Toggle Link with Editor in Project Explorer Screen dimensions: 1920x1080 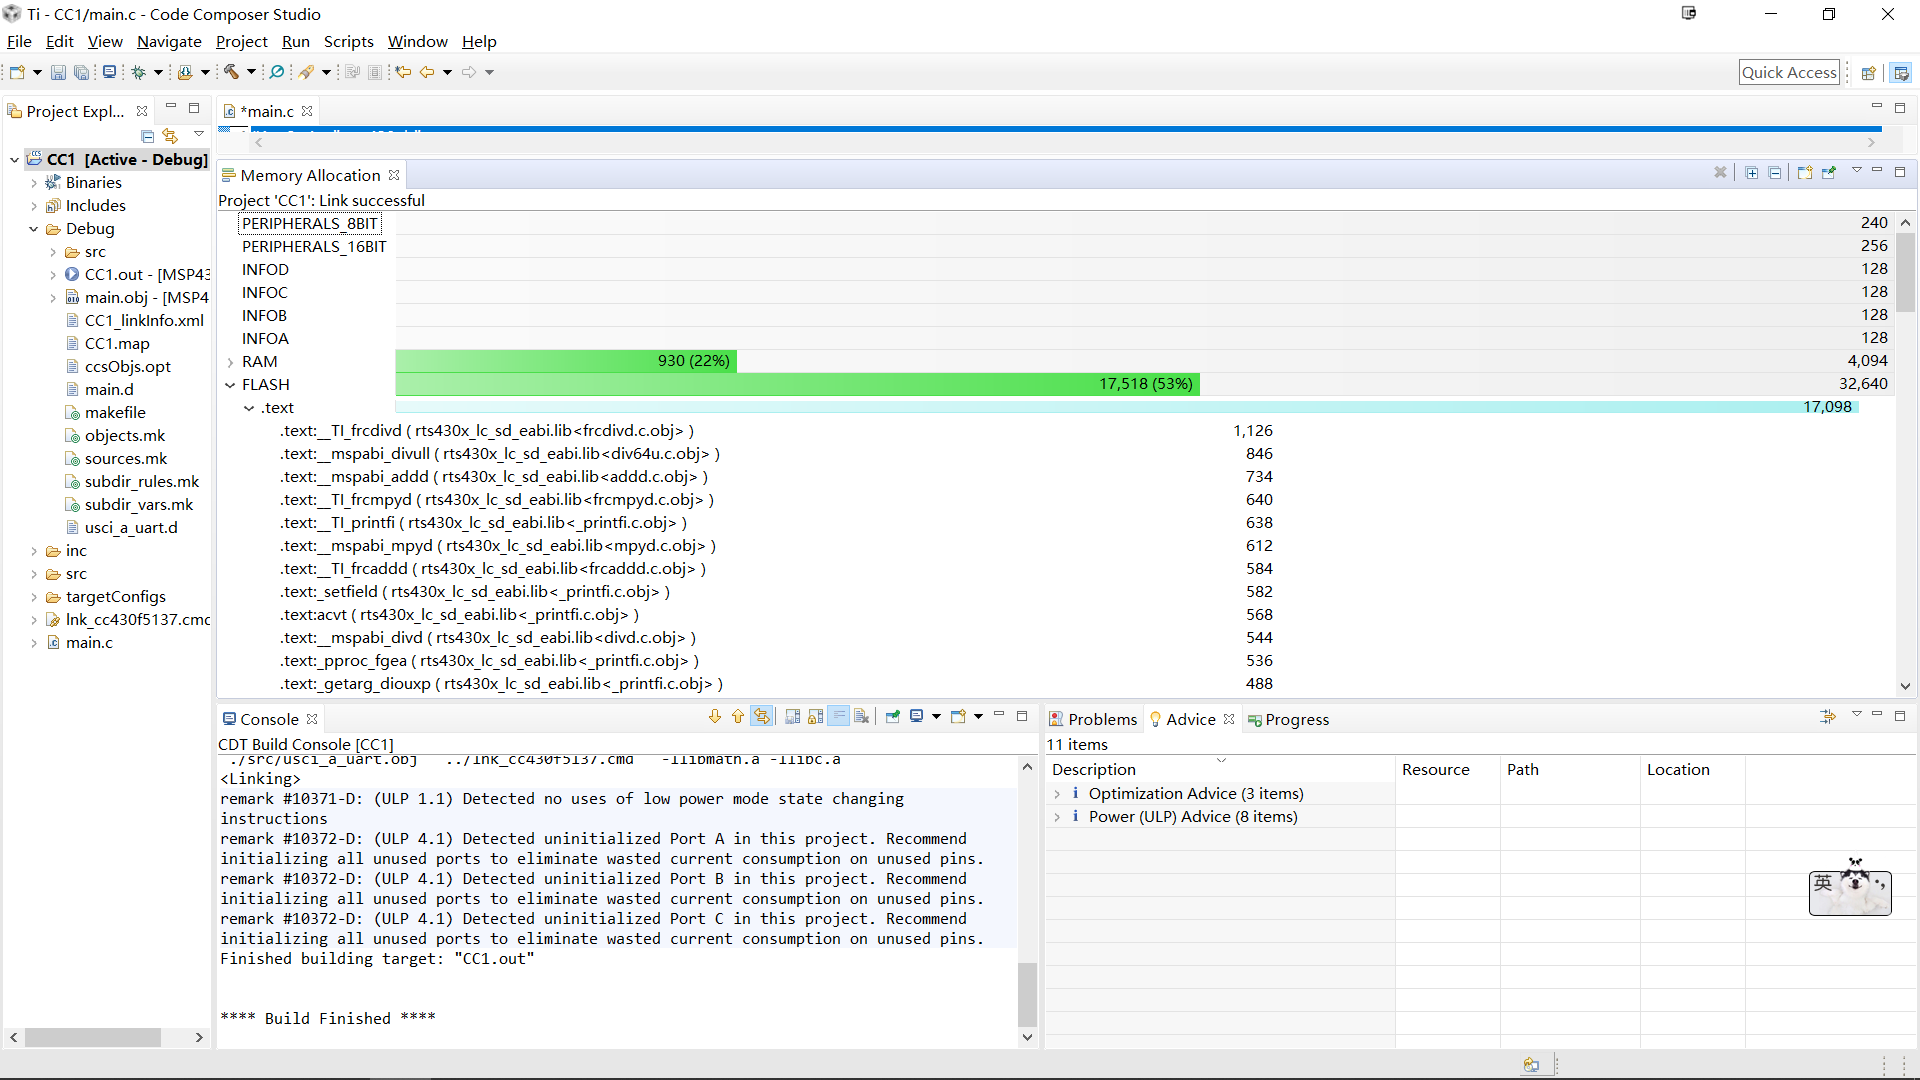(x=171, y=135)
